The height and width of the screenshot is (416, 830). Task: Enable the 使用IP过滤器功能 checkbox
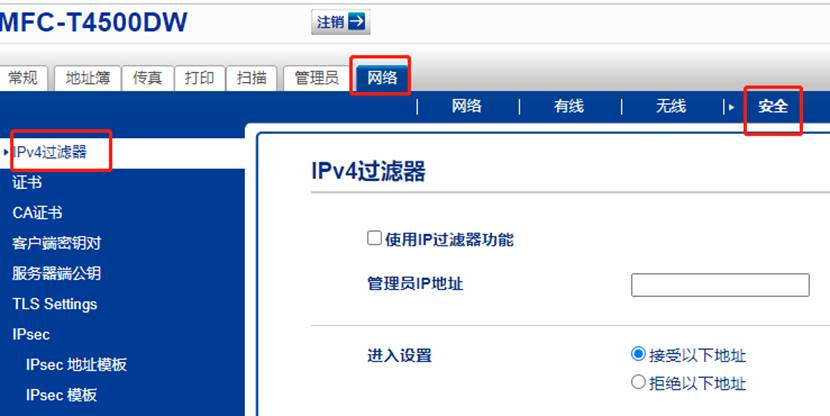375,239
